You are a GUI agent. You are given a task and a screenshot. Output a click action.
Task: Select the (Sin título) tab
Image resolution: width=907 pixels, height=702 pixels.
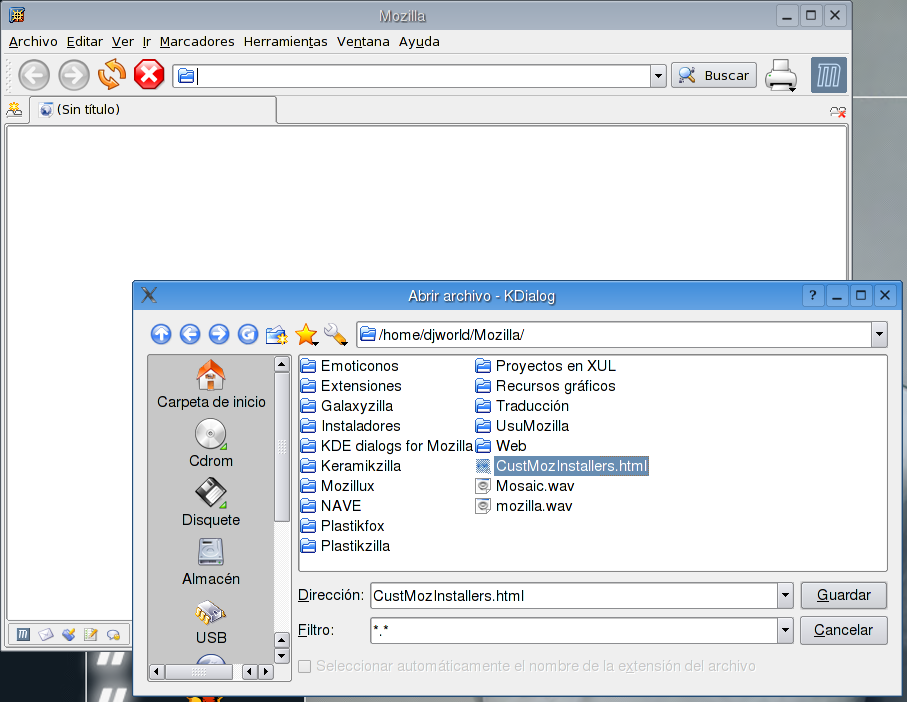click(x=153, y=110)
